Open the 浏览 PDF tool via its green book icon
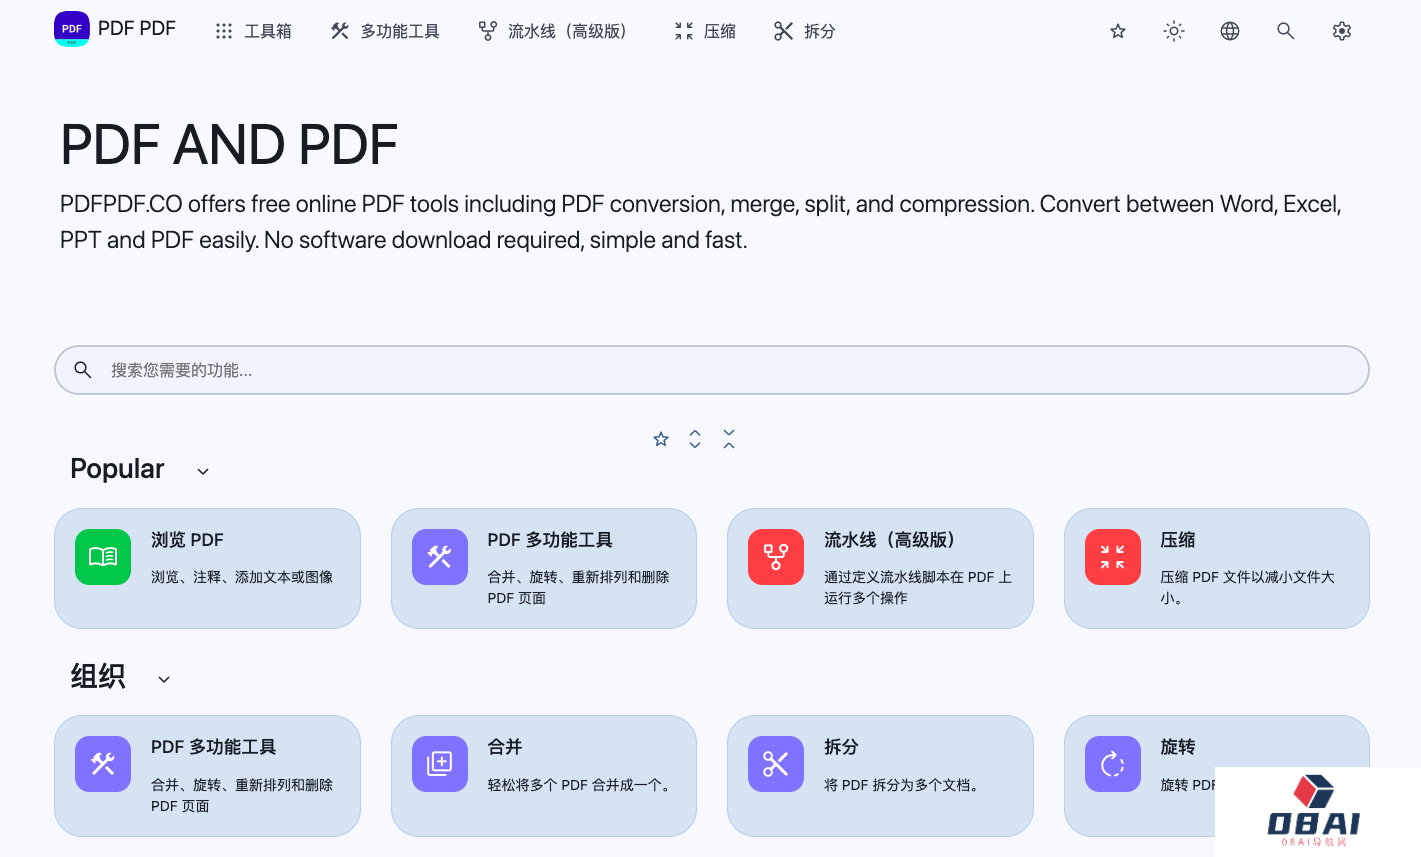 pos(103,557)
